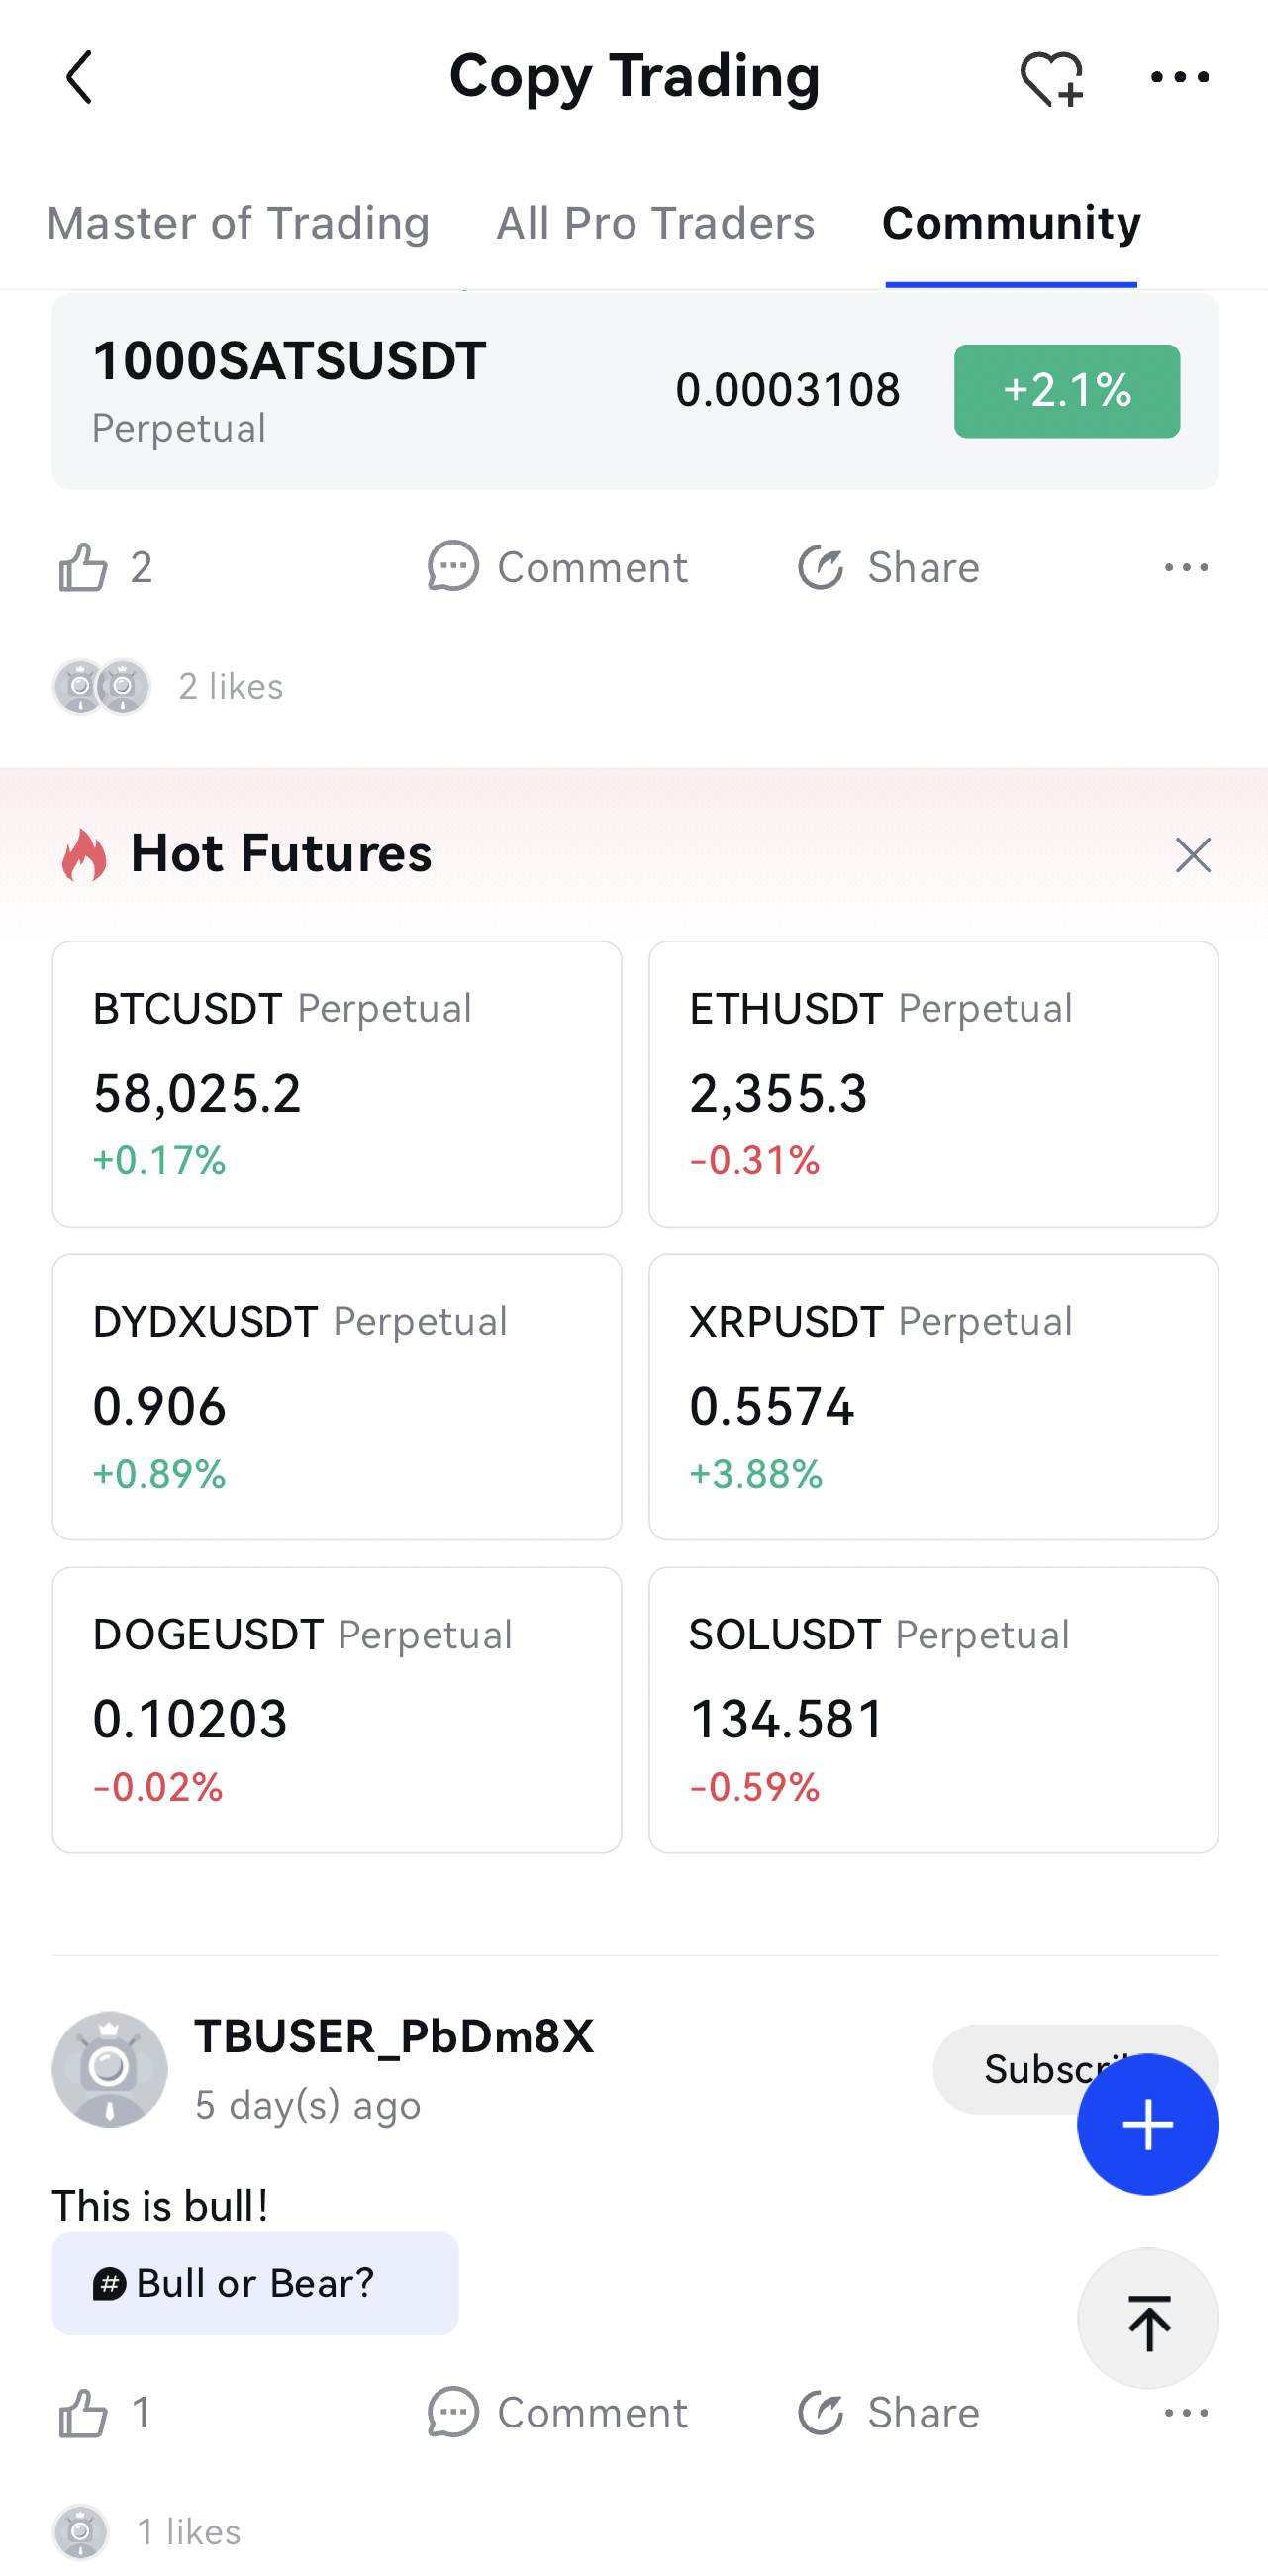The height and width of the screenshot is (2576, 1268).
Task: Like the 1000SATSUSDT post
Action: click(x=84, y=568)
